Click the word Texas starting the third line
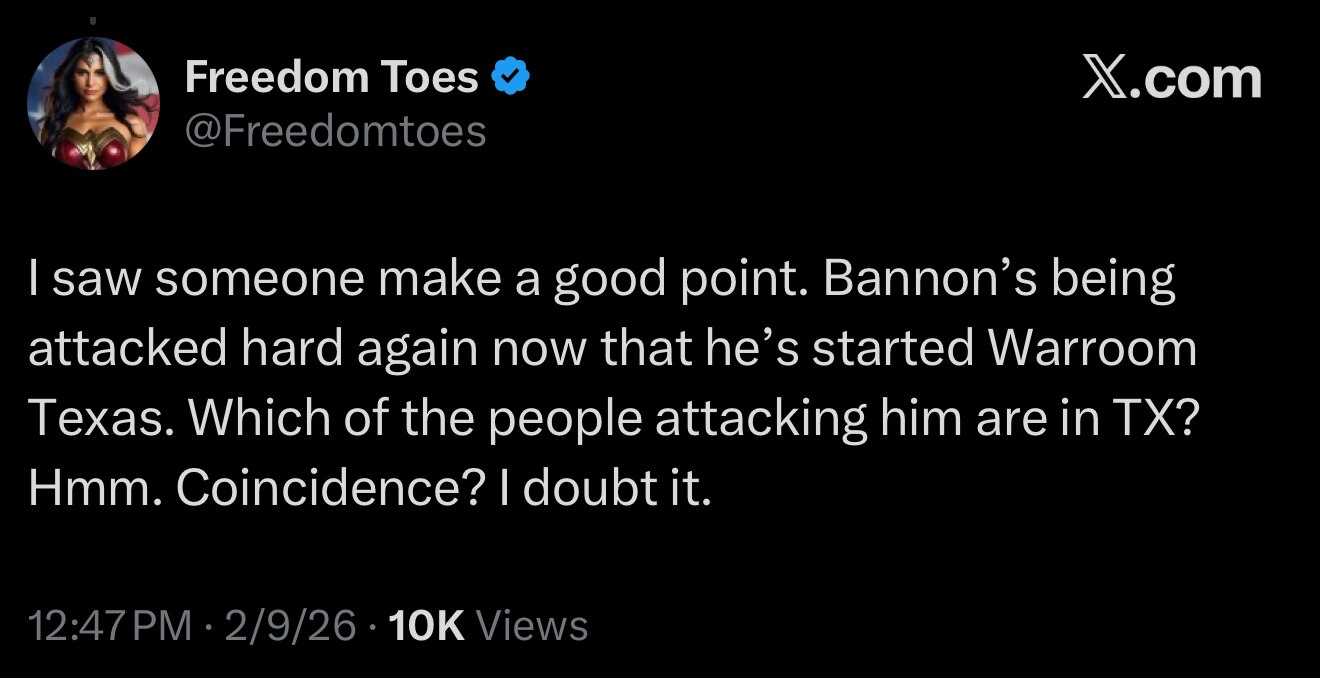The image size is (1320, 678). pyautogui.click(x=91, y=418)
